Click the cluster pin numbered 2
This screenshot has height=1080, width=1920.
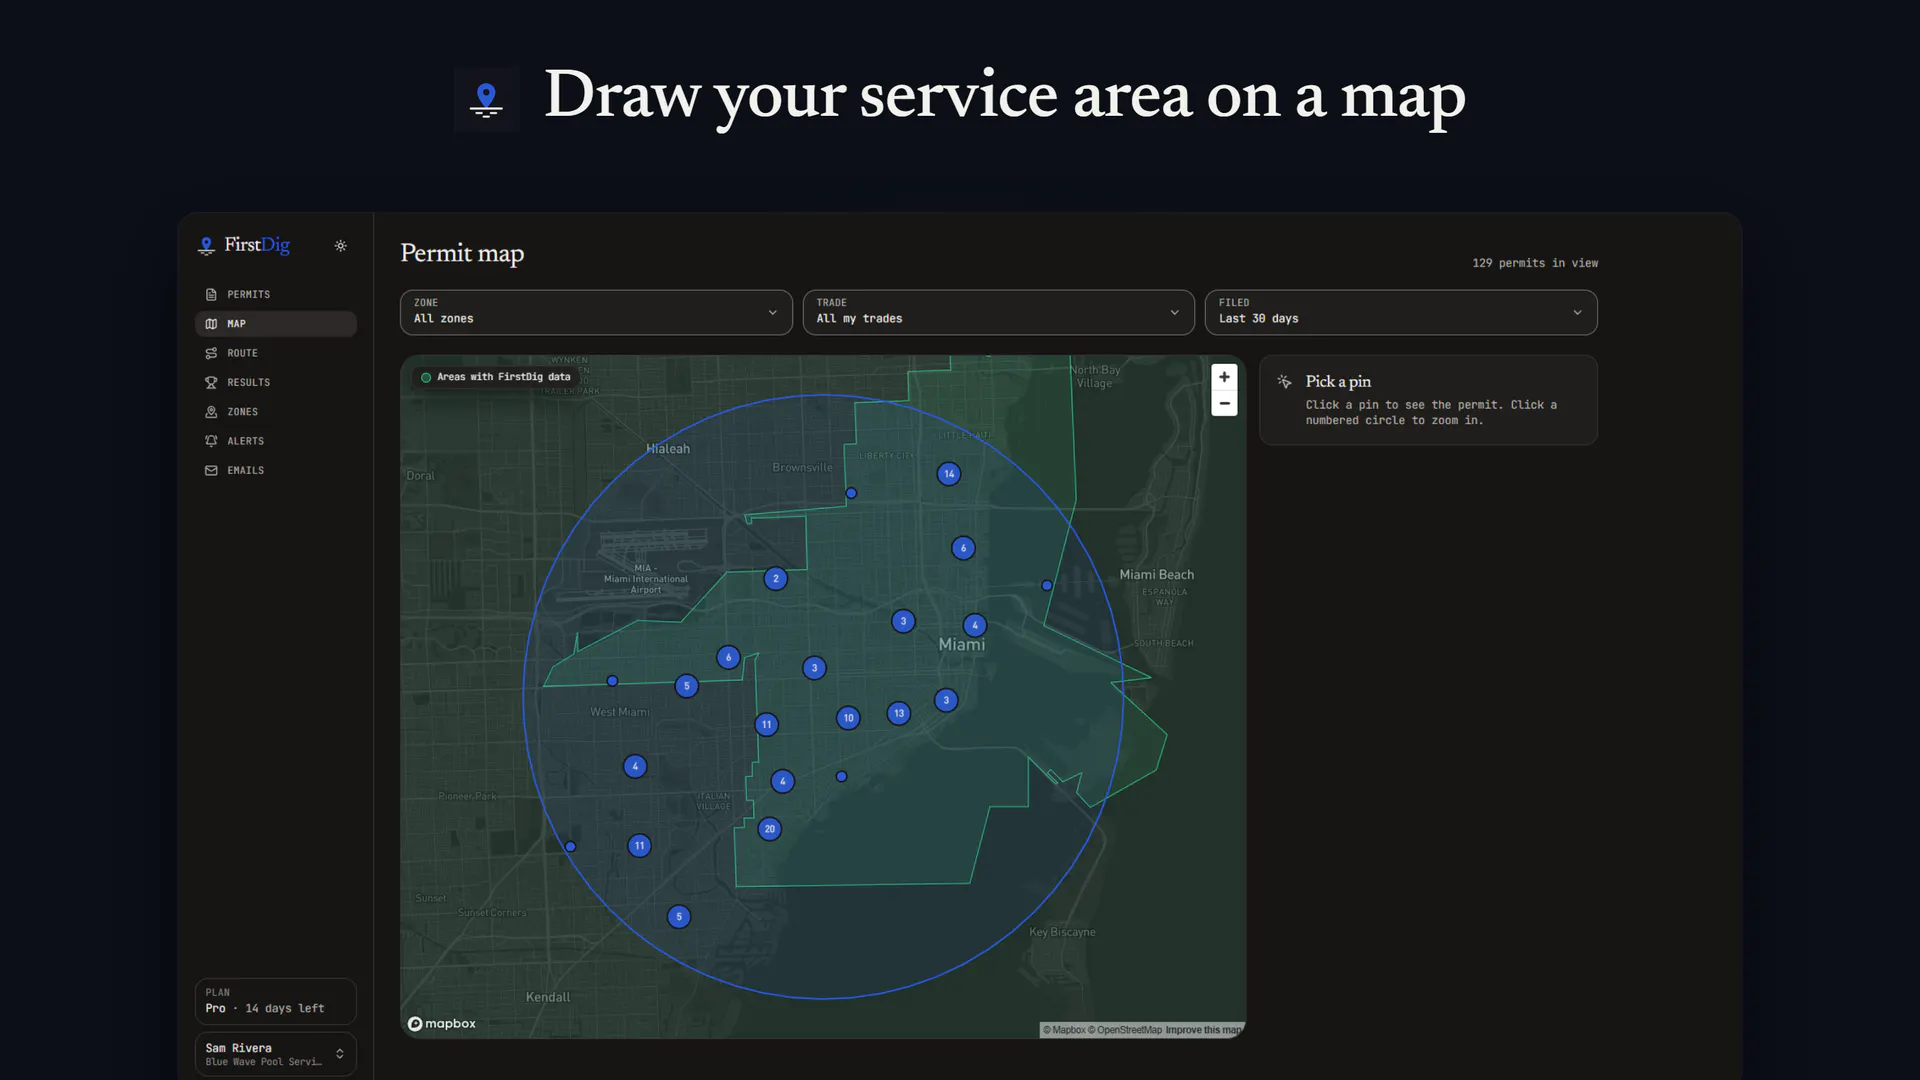tap(775, 579)
